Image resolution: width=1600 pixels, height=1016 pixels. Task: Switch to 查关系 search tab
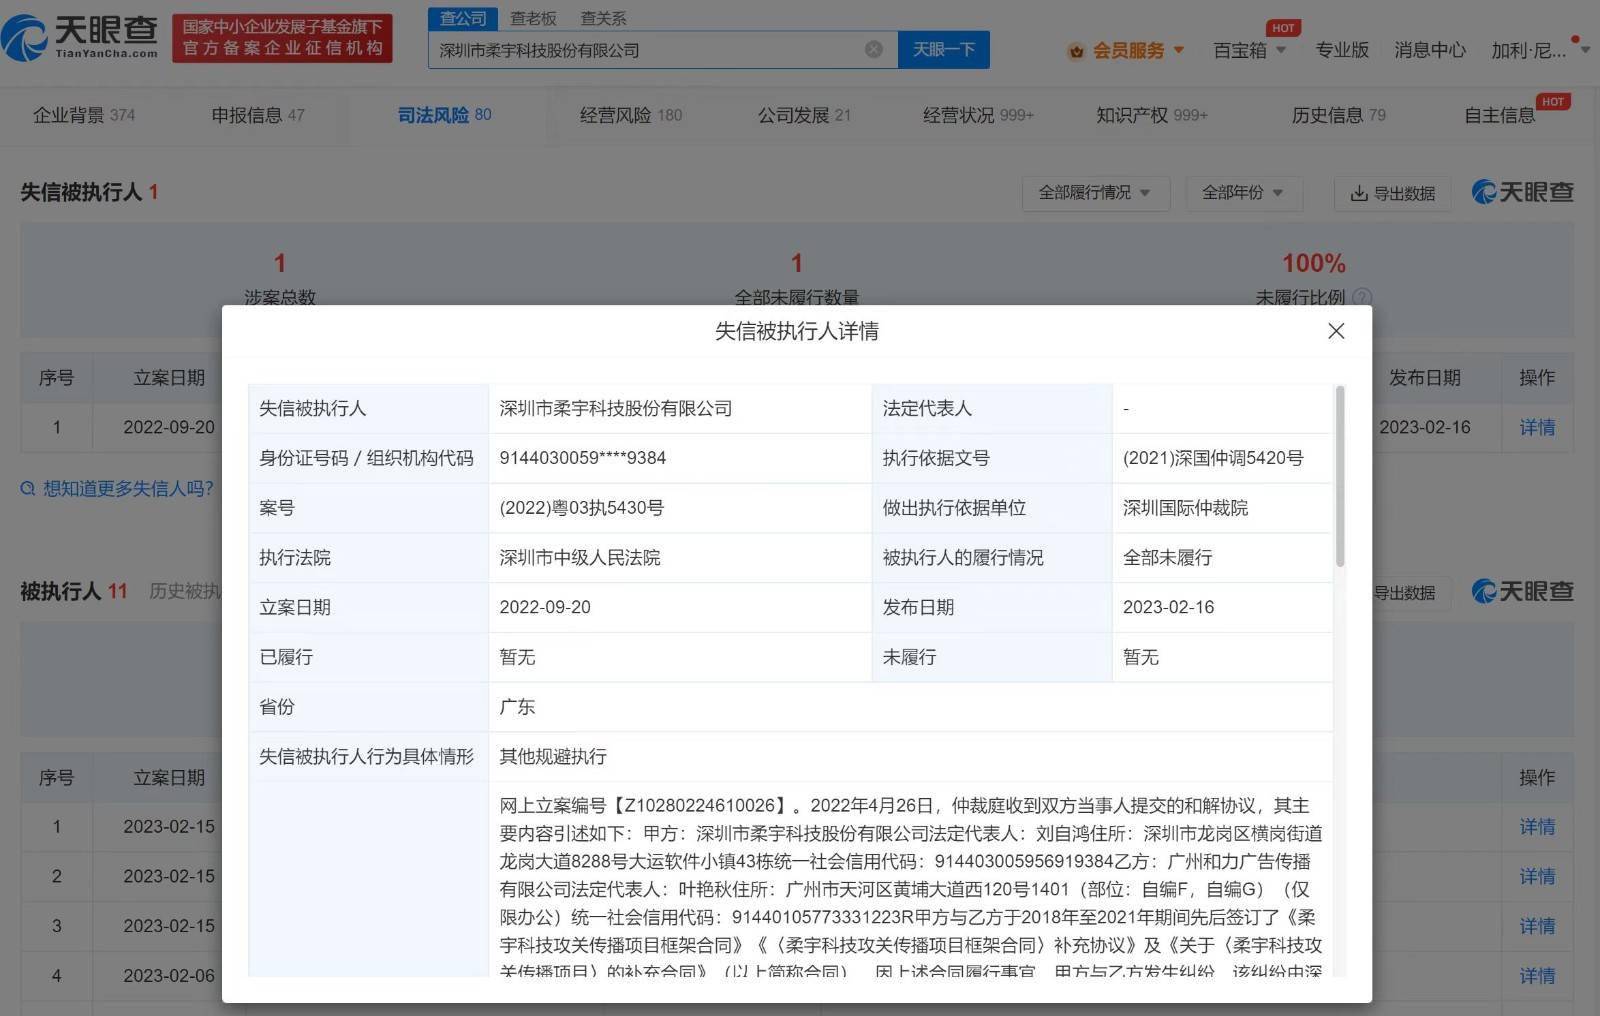click(603, 18)
